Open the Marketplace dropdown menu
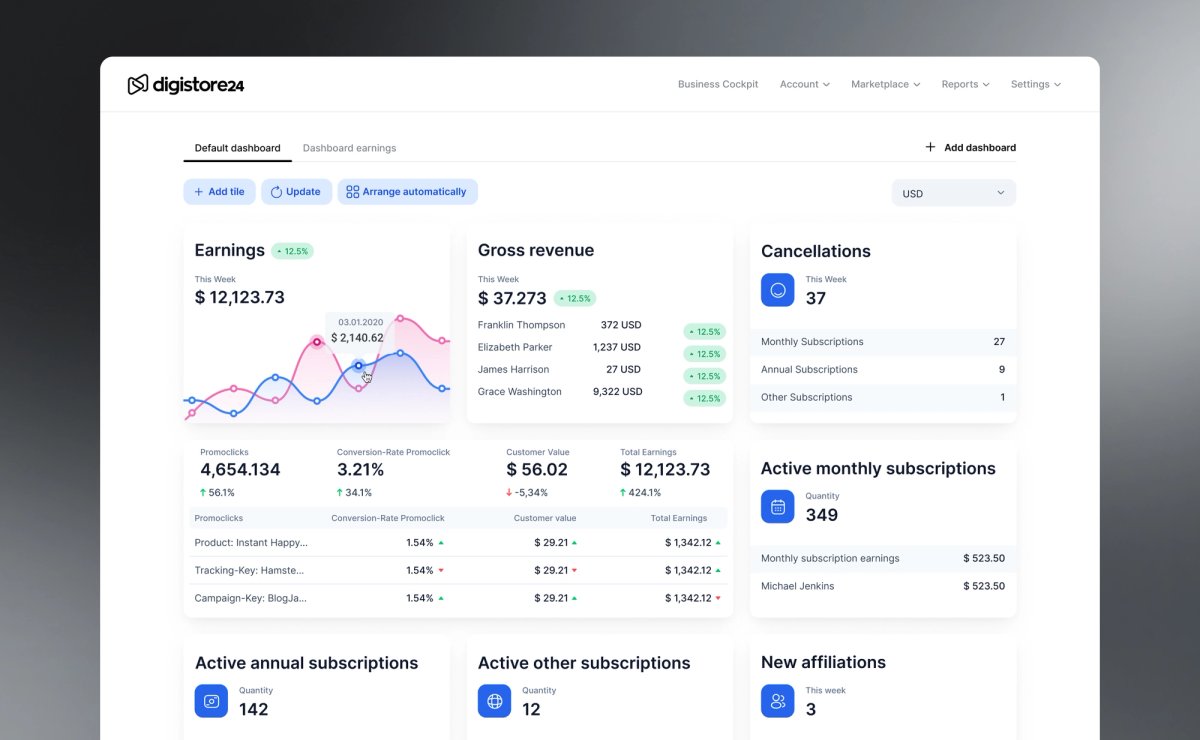Screen dimensions: 1200x740 [886, 84]
